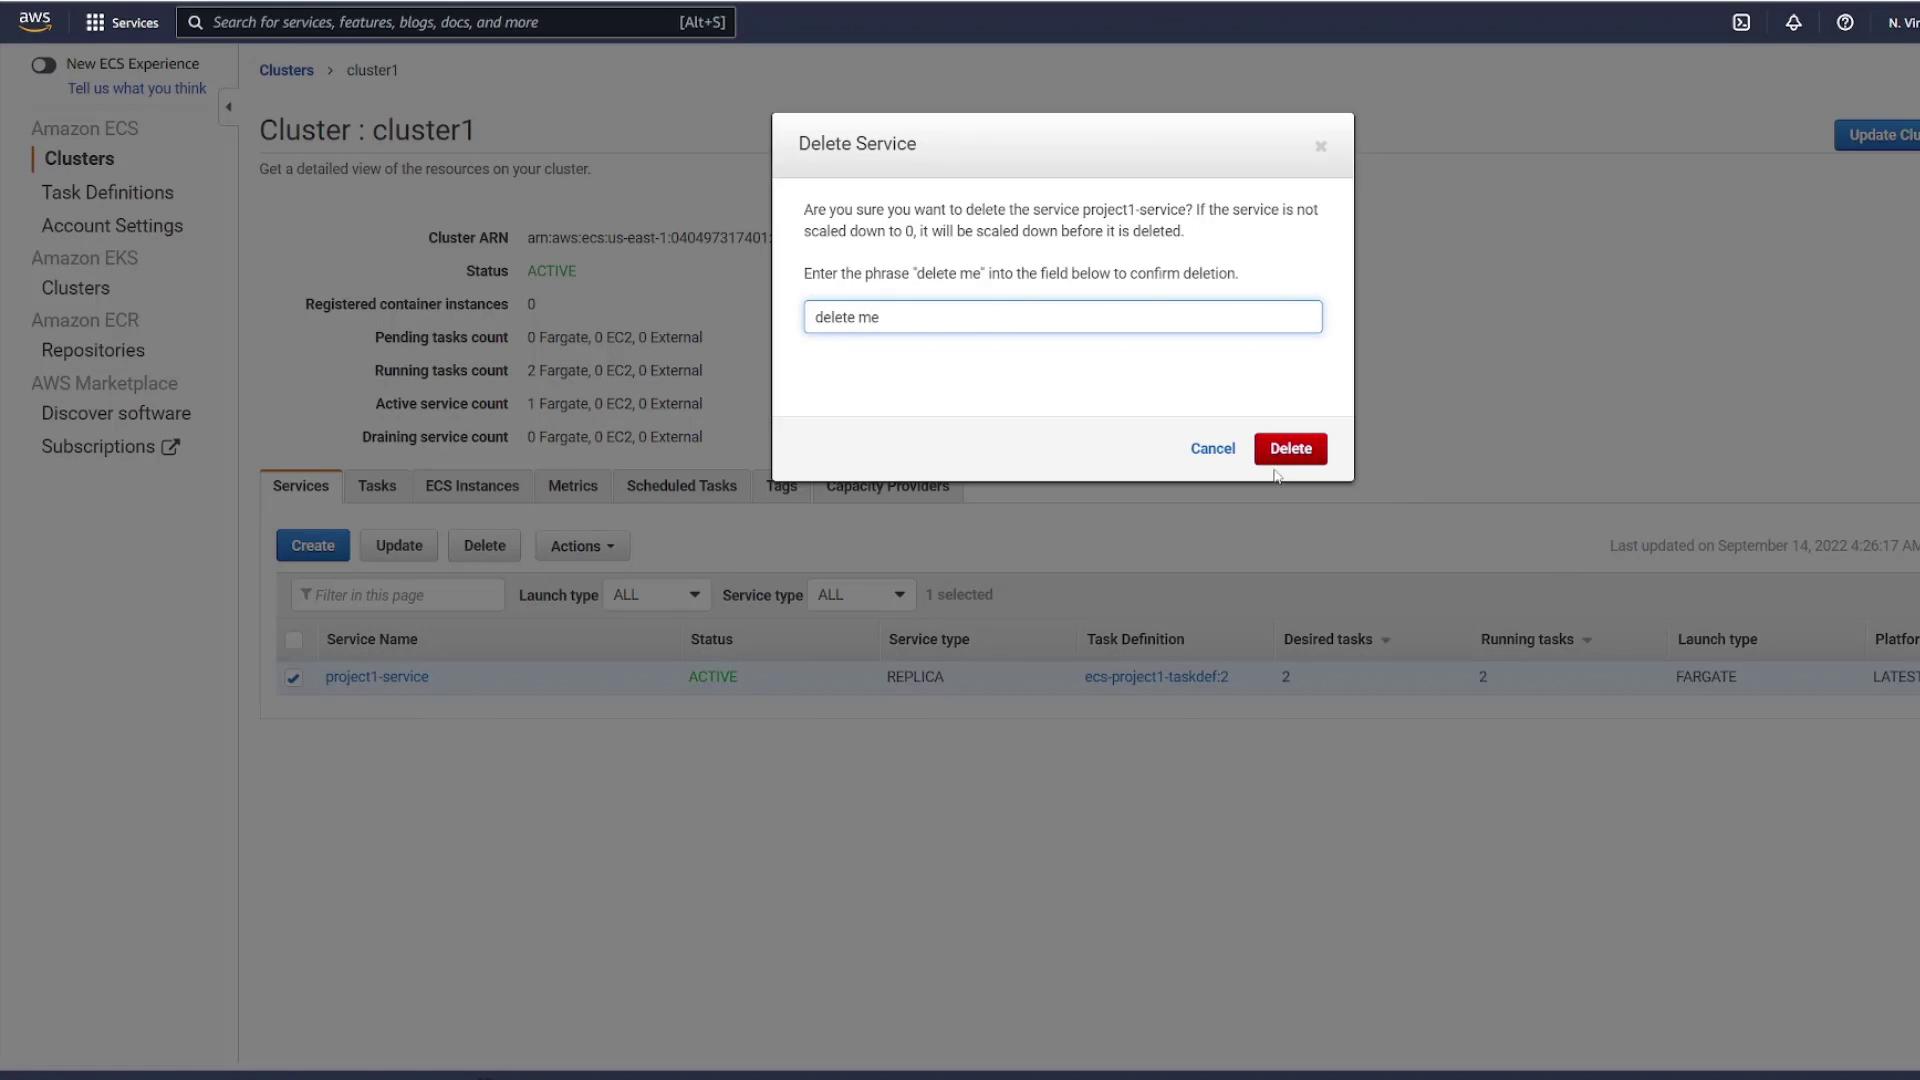Screen dimensions: 1920x1080
Task: Cancel the Delete Service dialog
Action: (1212, 449)
